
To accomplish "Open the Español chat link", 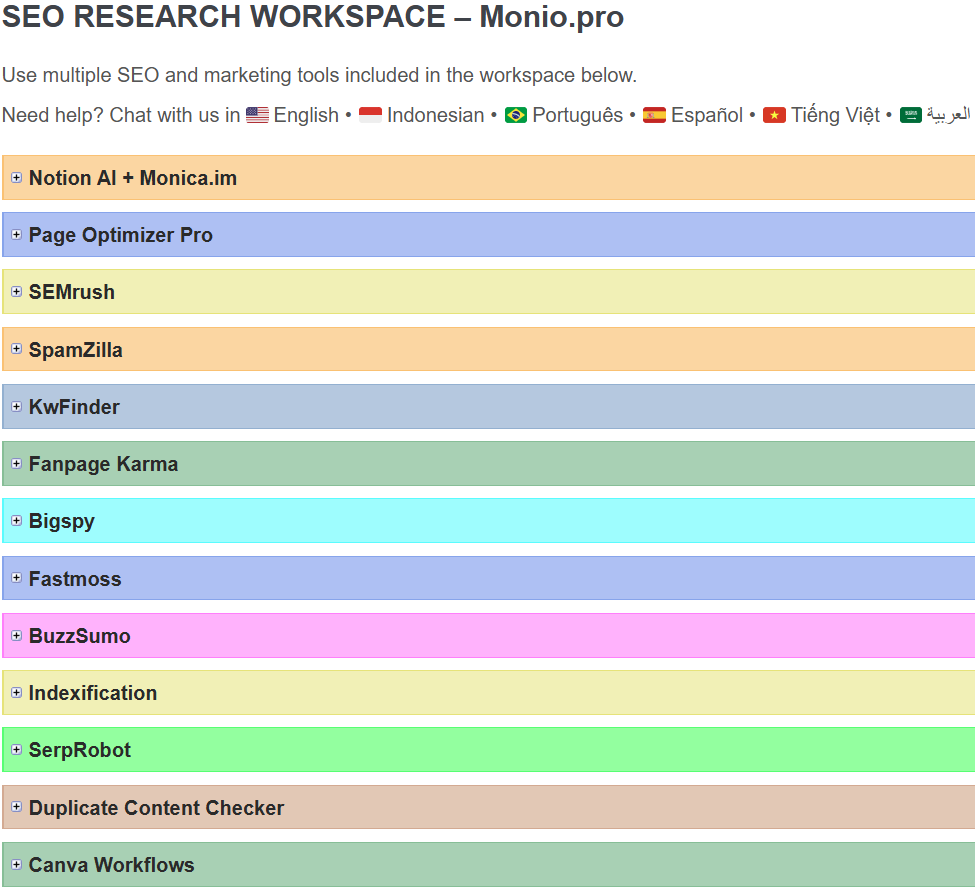I will click(707, 115).
